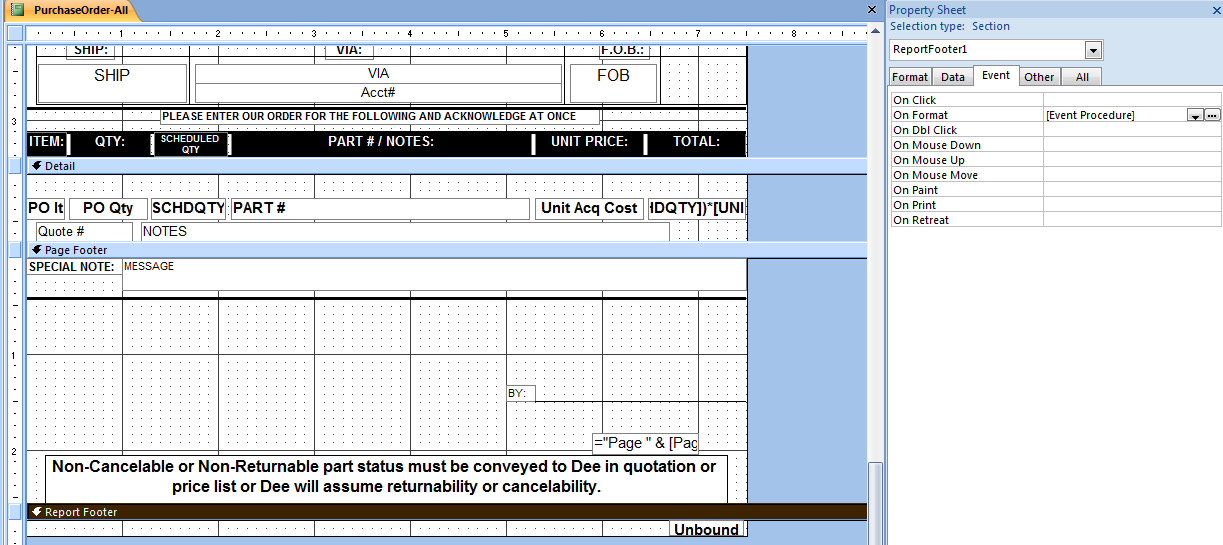This screenshot has width=1223, height=545.
Task: Select the PurchaseOrder-All document tab
Action: point(71,10)
